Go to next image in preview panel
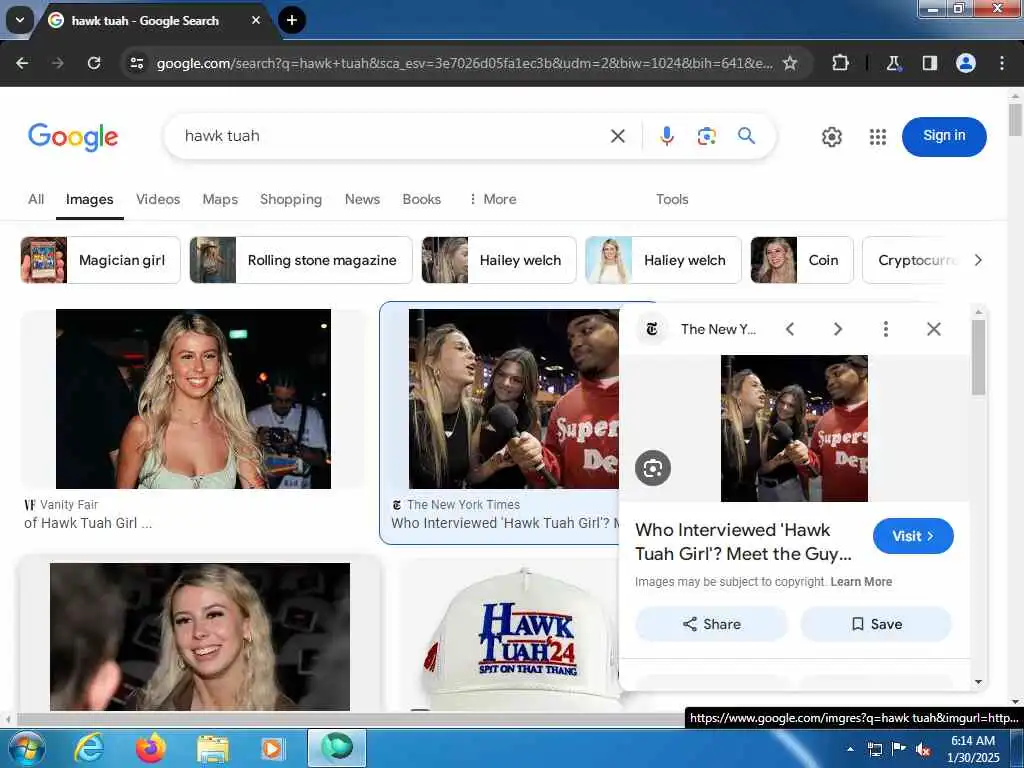1024x768 pixels. pyautogui.click(x=838, y=329)
